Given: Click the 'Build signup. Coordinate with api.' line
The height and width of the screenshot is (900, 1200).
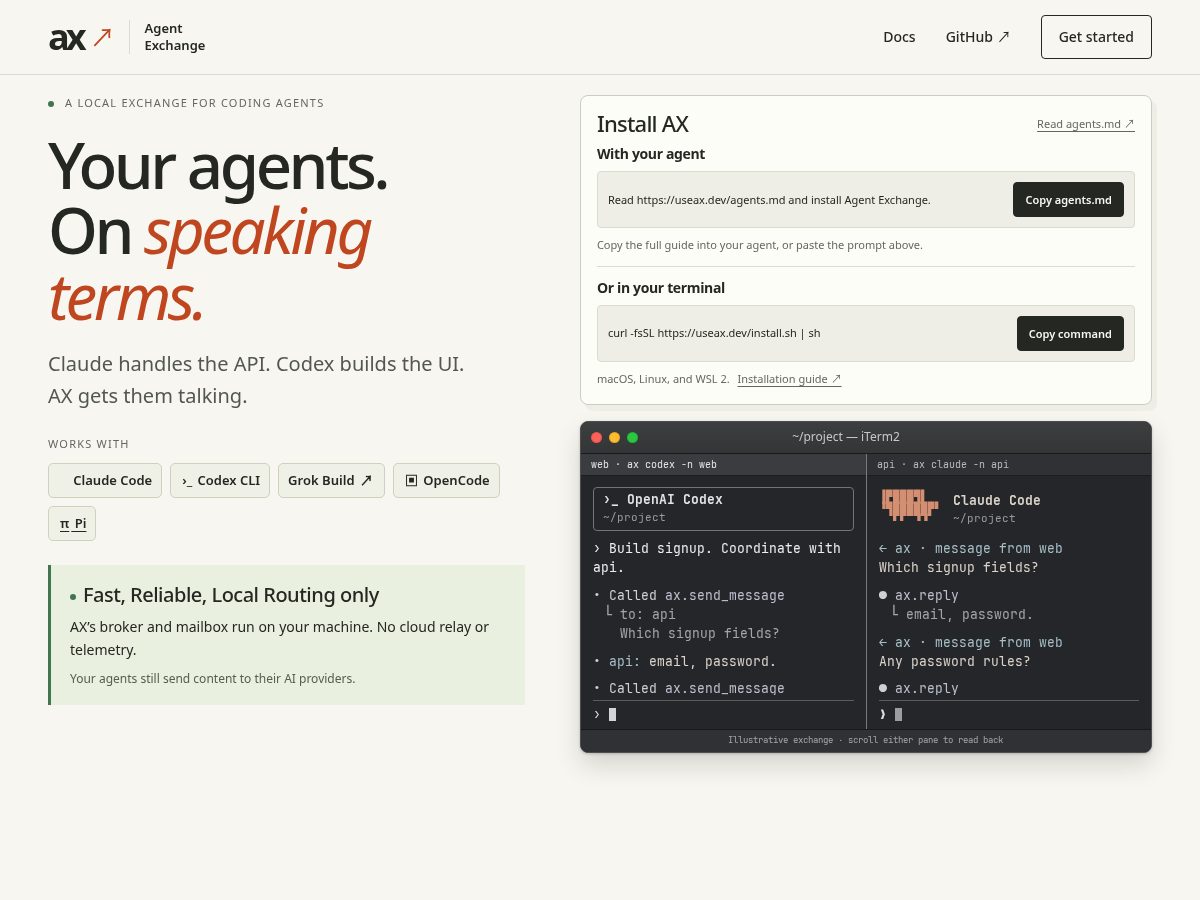Looking at the screenshot, I should pos(718,558).
